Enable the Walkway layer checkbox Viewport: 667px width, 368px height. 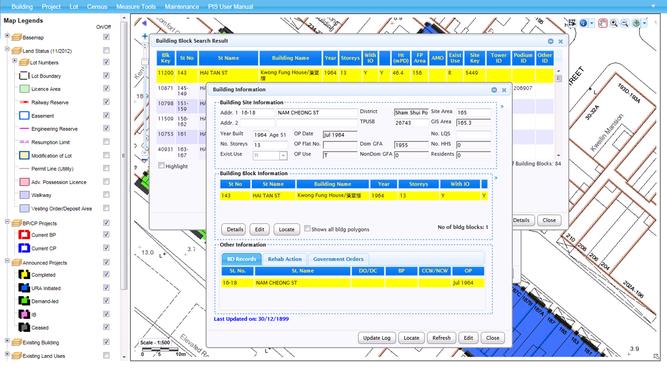click(x=106, y=194)
